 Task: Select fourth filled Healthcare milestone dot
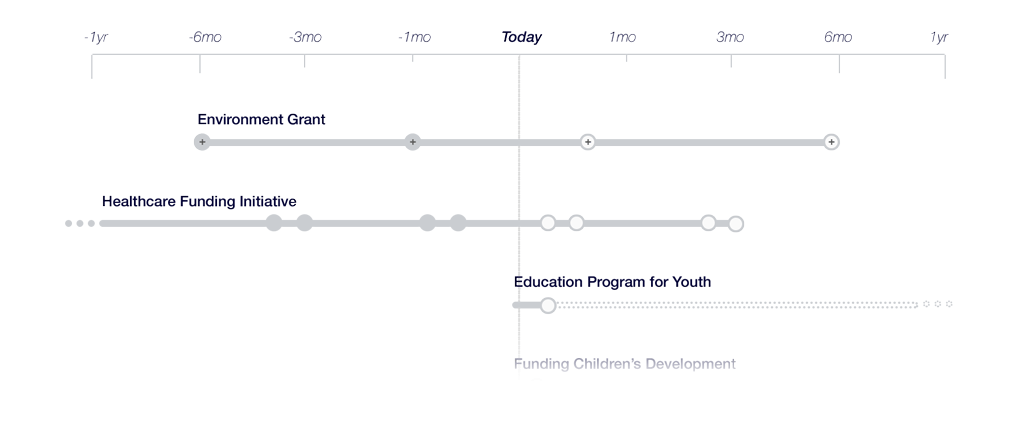click(x=458, y=223)
